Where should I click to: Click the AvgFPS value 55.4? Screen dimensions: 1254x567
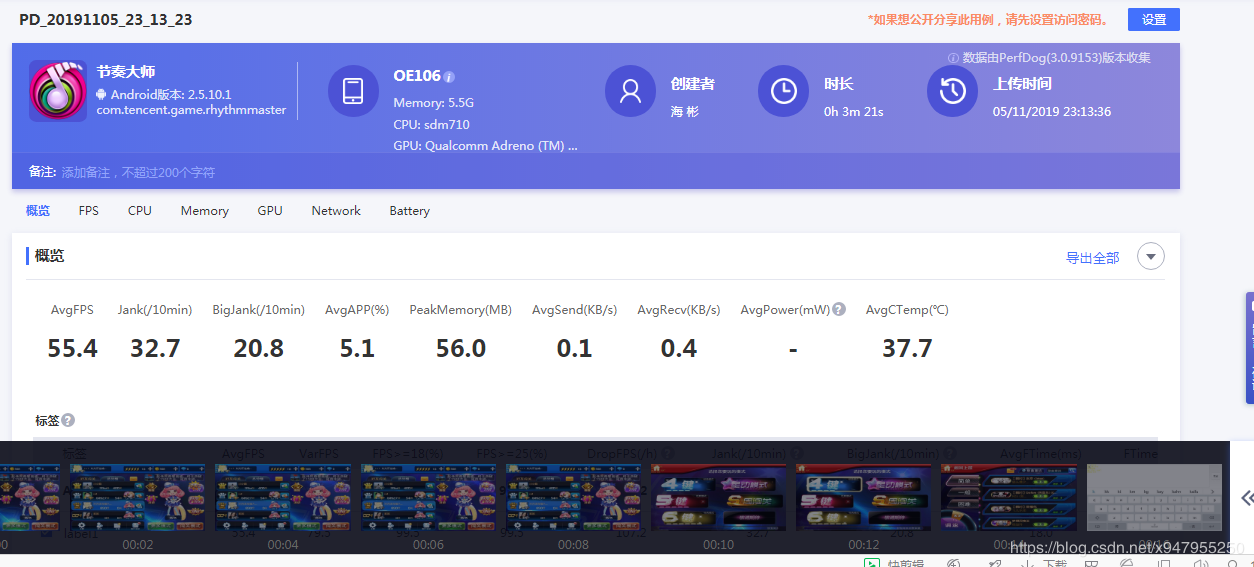pyautogui.click(x=72, y=348)
